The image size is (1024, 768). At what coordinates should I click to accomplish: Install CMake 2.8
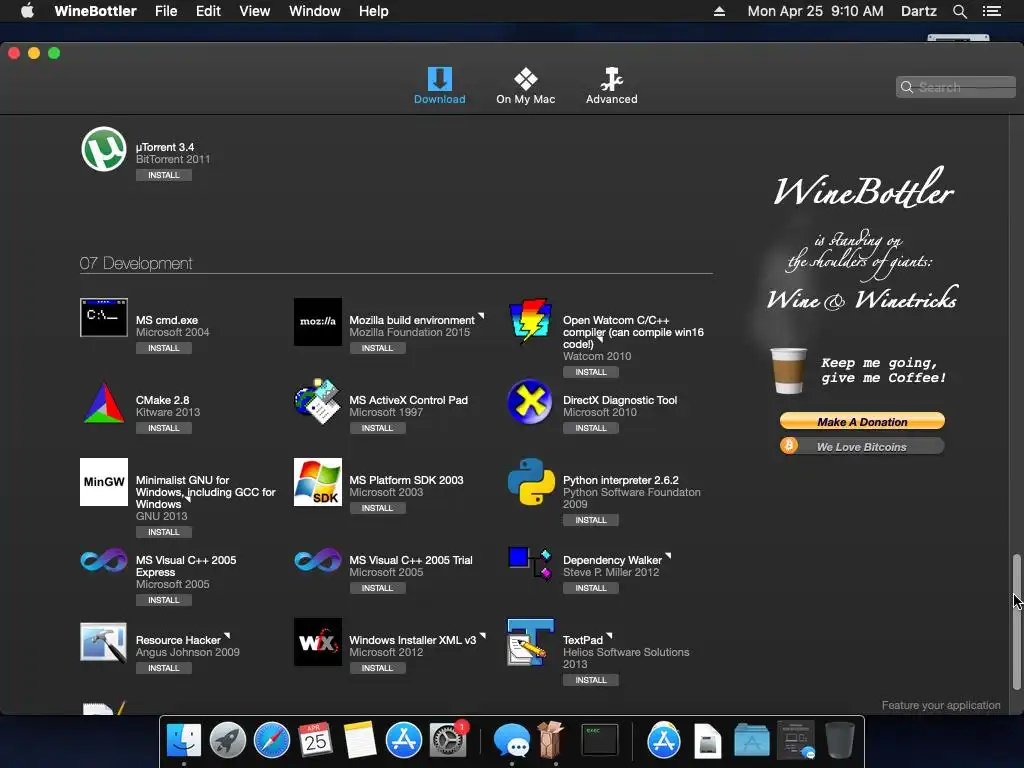point(164,428)
